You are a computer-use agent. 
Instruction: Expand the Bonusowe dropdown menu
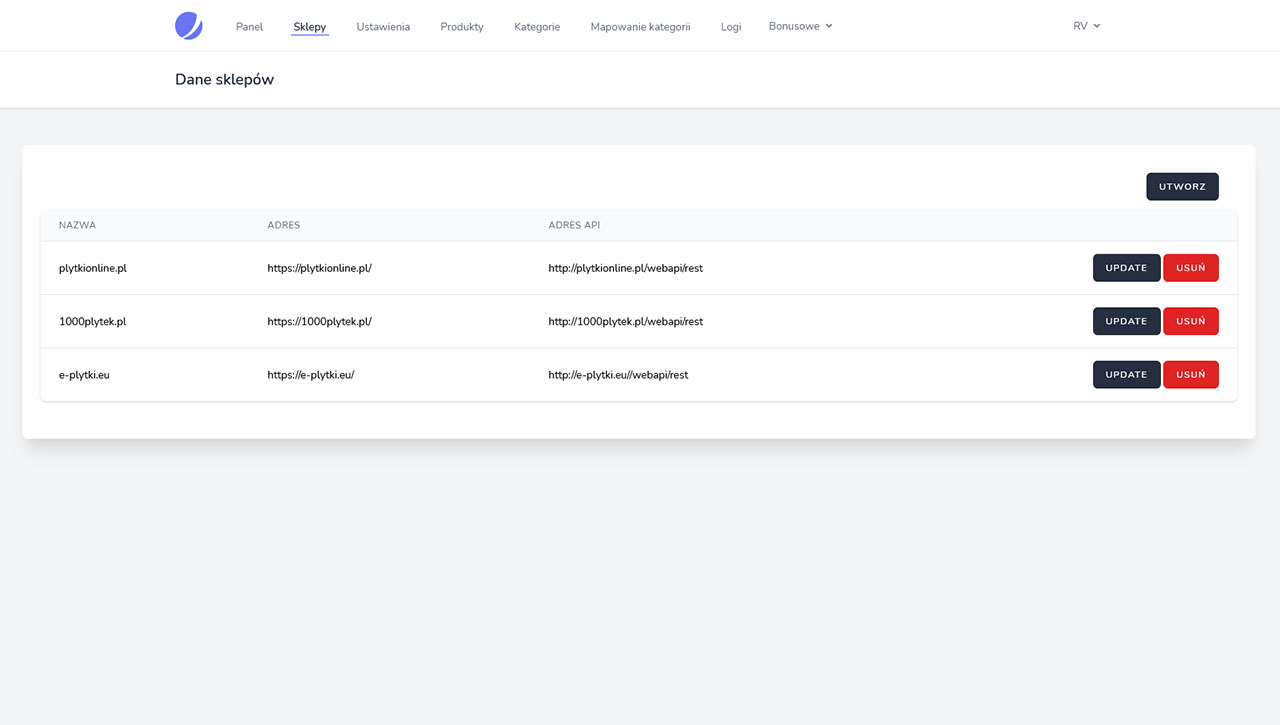(x=800, y=26)
